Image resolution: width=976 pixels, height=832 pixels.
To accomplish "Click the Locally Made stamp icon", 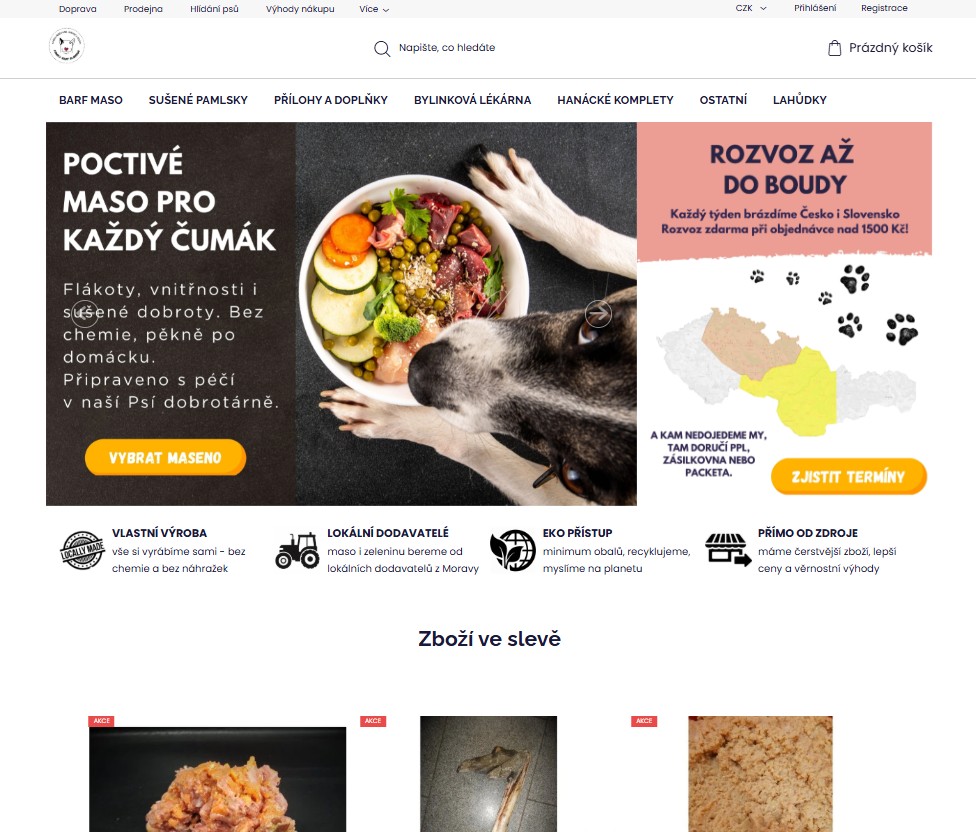I will [82, 550].
